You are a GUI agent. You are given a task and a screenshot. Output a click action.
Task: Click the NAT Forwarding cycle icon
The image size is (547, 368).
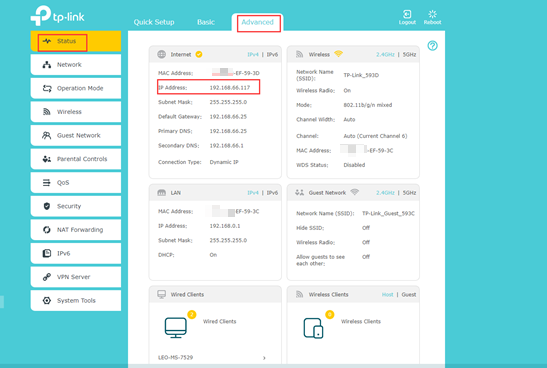47,230
